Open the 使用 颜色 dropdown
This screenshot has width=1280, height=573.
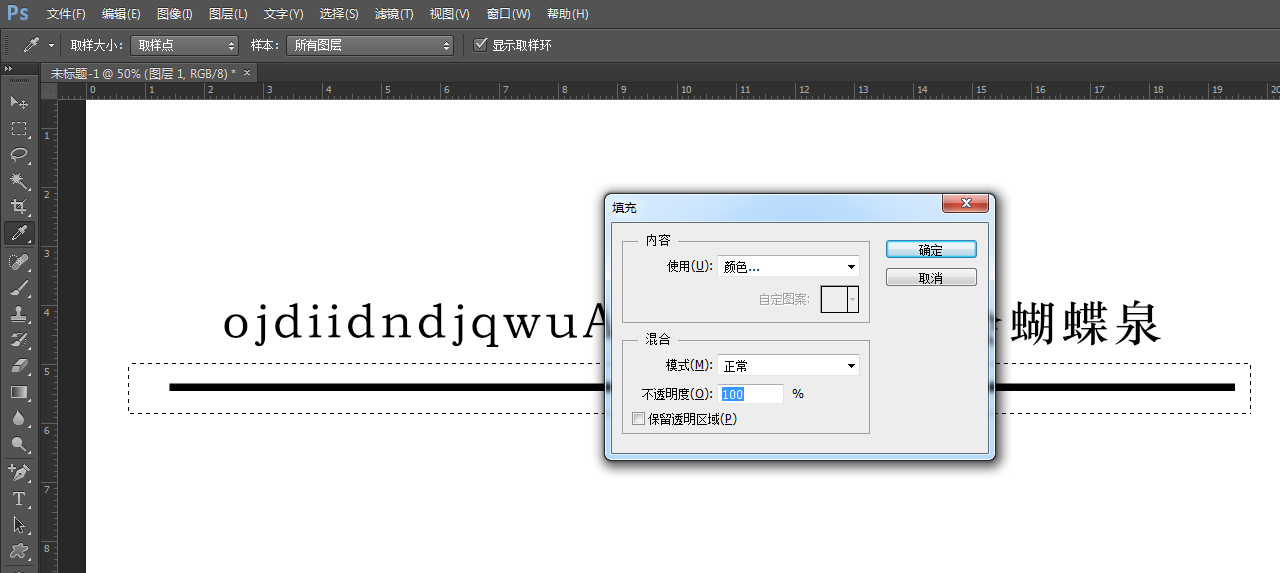click(x=788, y=266)
